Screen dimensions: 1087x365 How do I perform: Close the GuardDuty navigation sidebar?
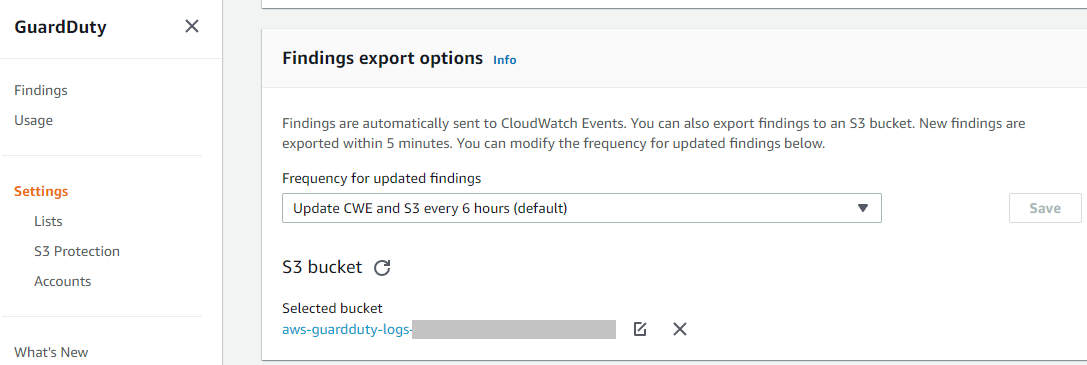[x=192, y=27]
